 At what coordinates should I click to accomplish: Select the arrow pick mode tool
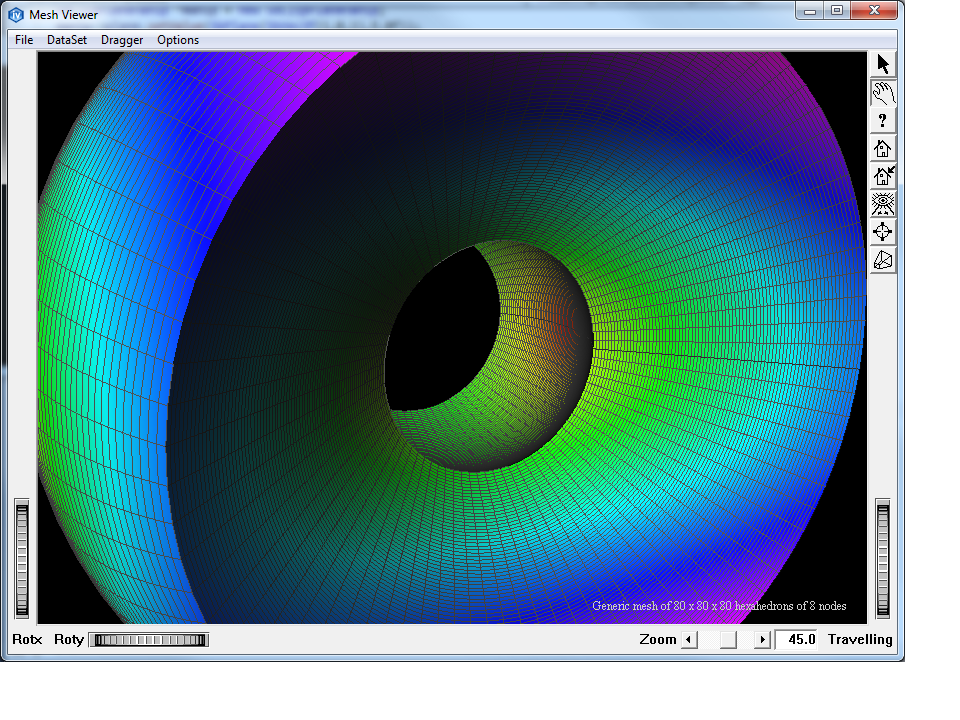882,65
